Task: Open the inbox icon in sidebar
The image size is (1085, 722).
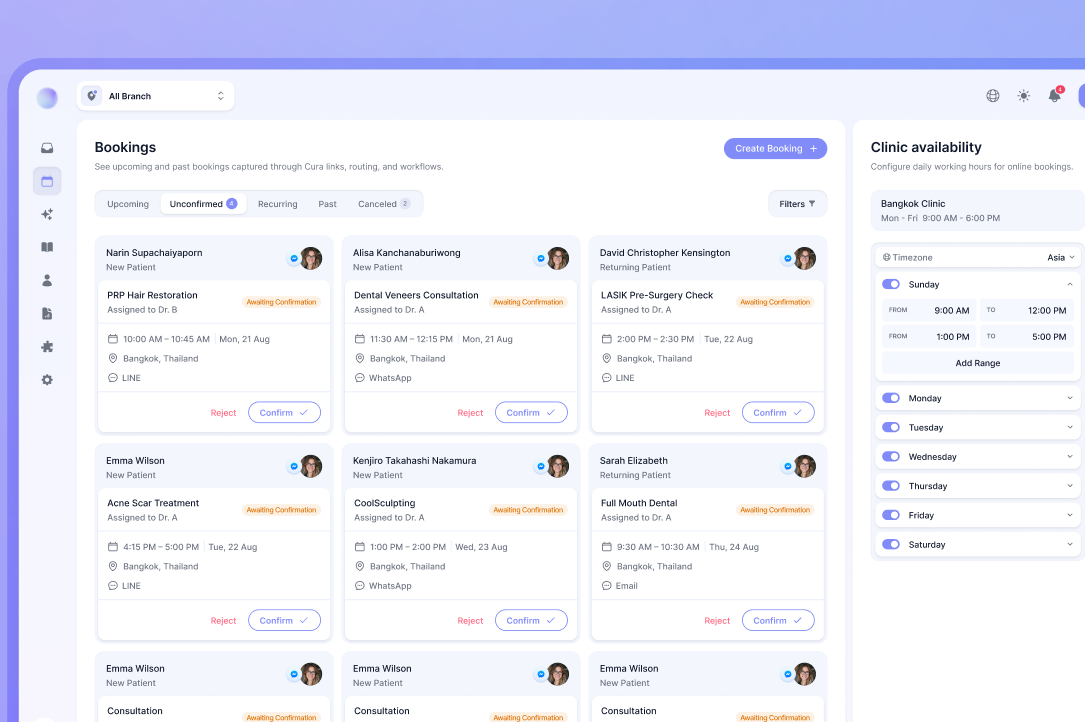Action: tap(47, 148)
